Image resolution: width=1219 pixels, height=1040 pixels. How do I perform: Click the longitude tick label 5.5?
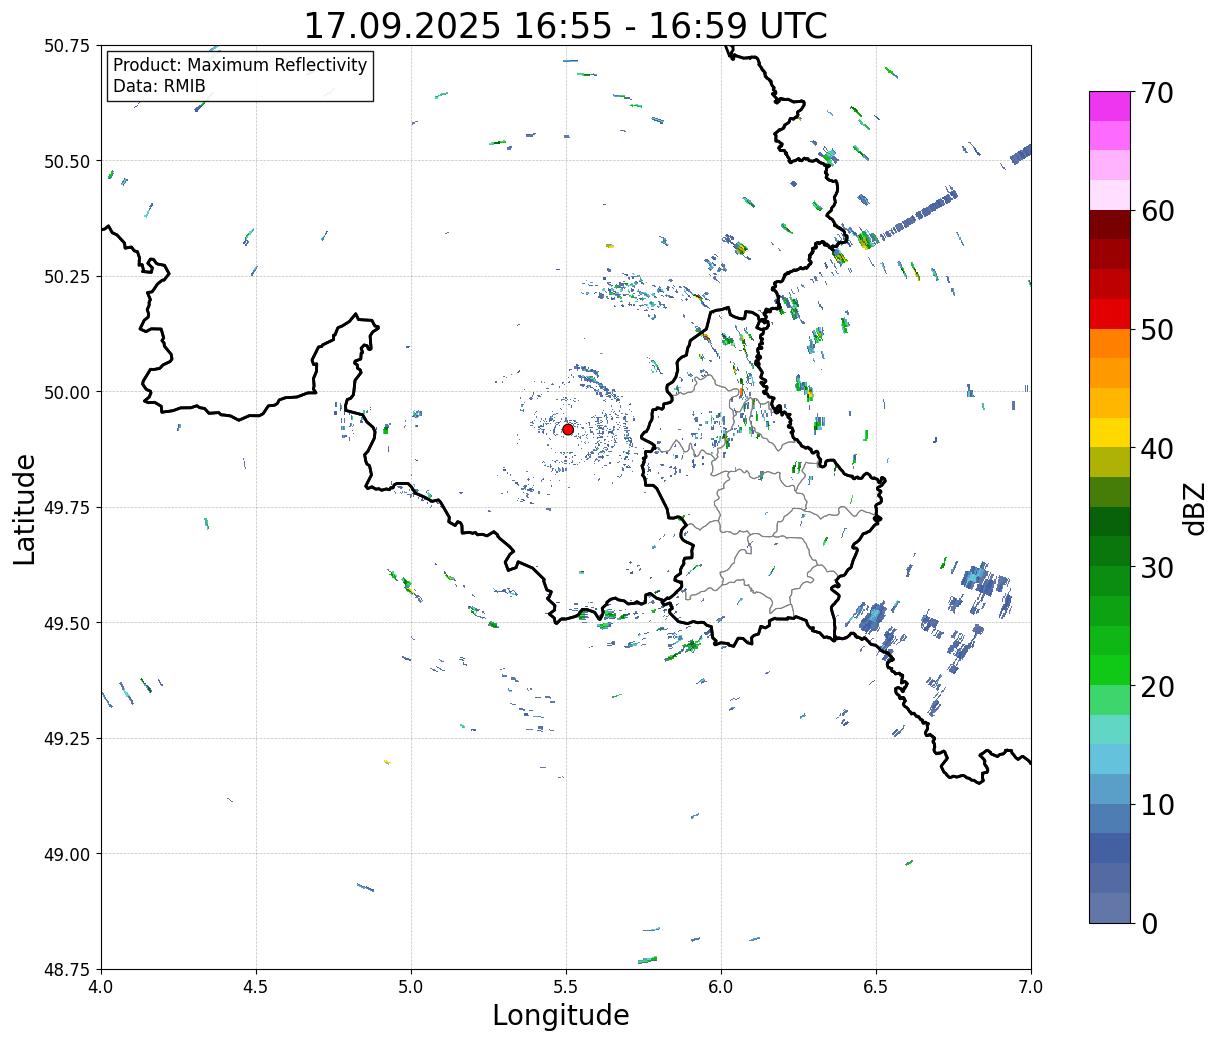566,987
